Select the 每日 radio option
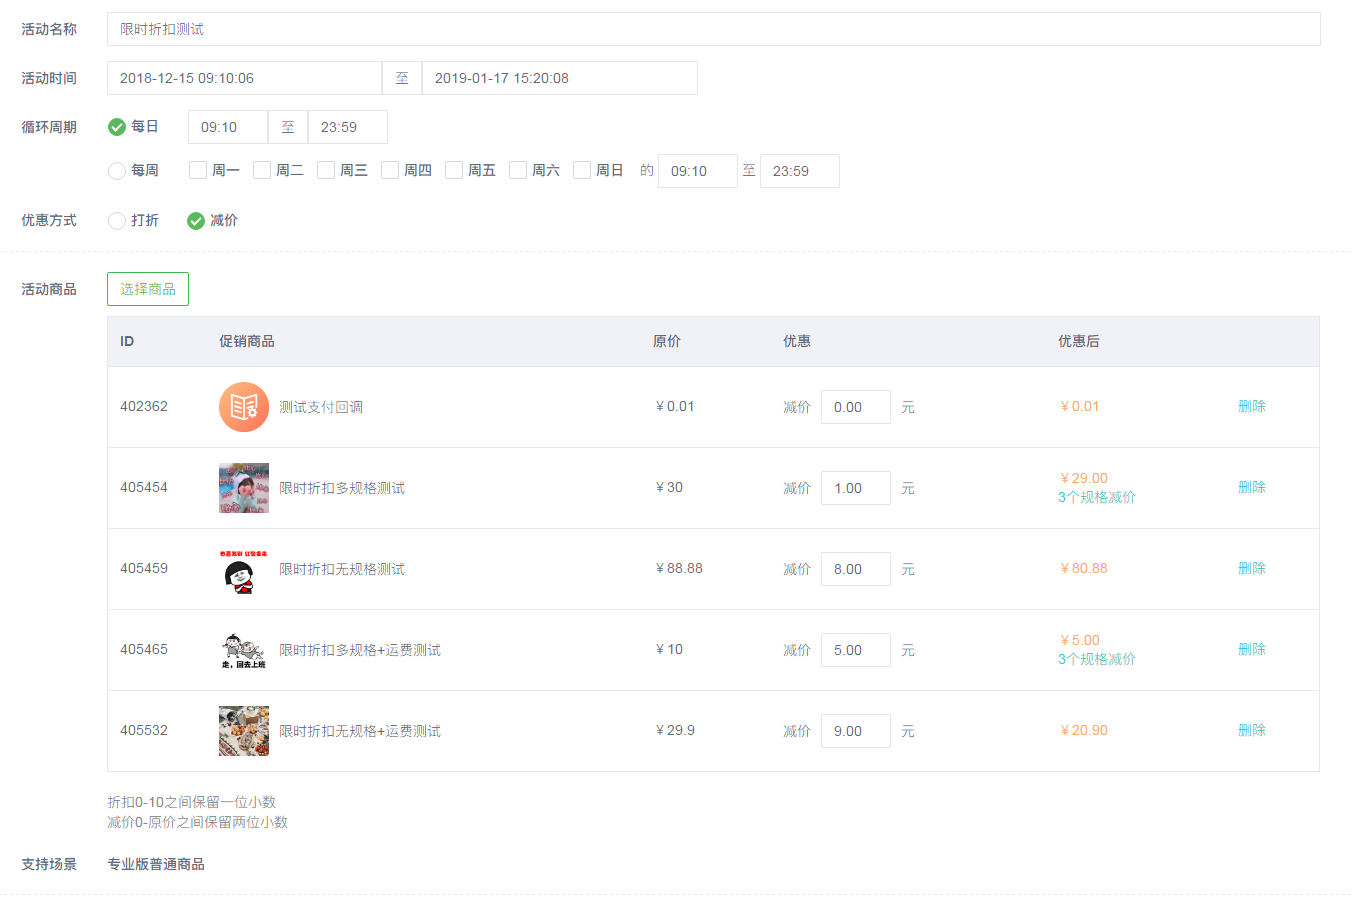 [117, 127]
